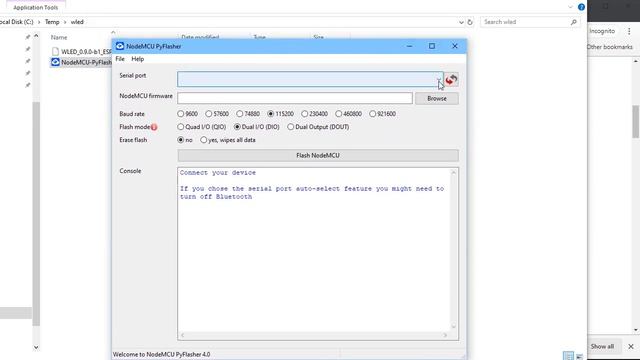Click wled folder in breadcrumb

tap(77, 22)
